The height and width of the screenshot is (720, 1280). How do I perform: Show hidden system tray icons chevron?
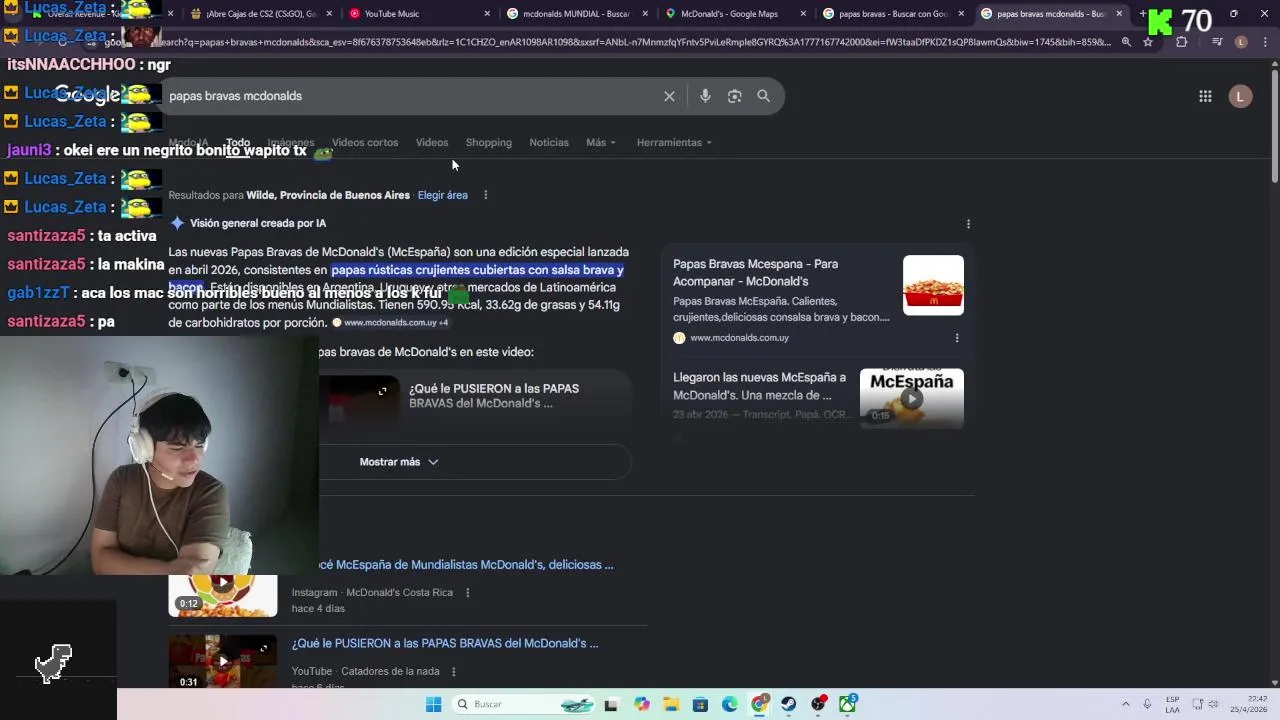(x=1125, y=704)
